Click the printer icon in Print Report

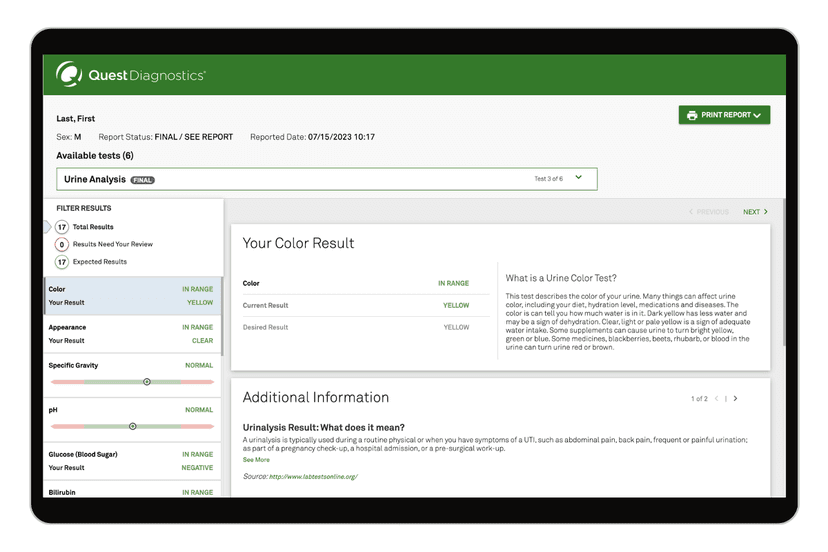coord(692,116)
